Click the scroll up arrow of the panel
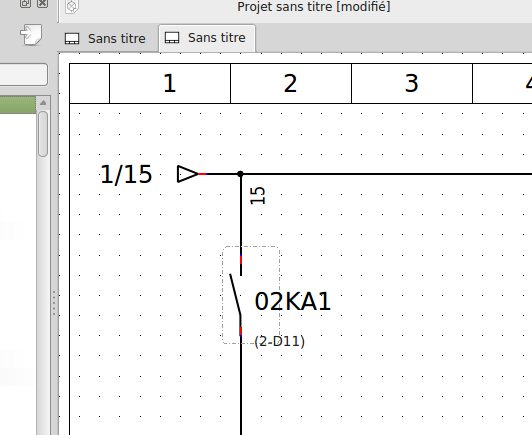 tap(43, 103)
